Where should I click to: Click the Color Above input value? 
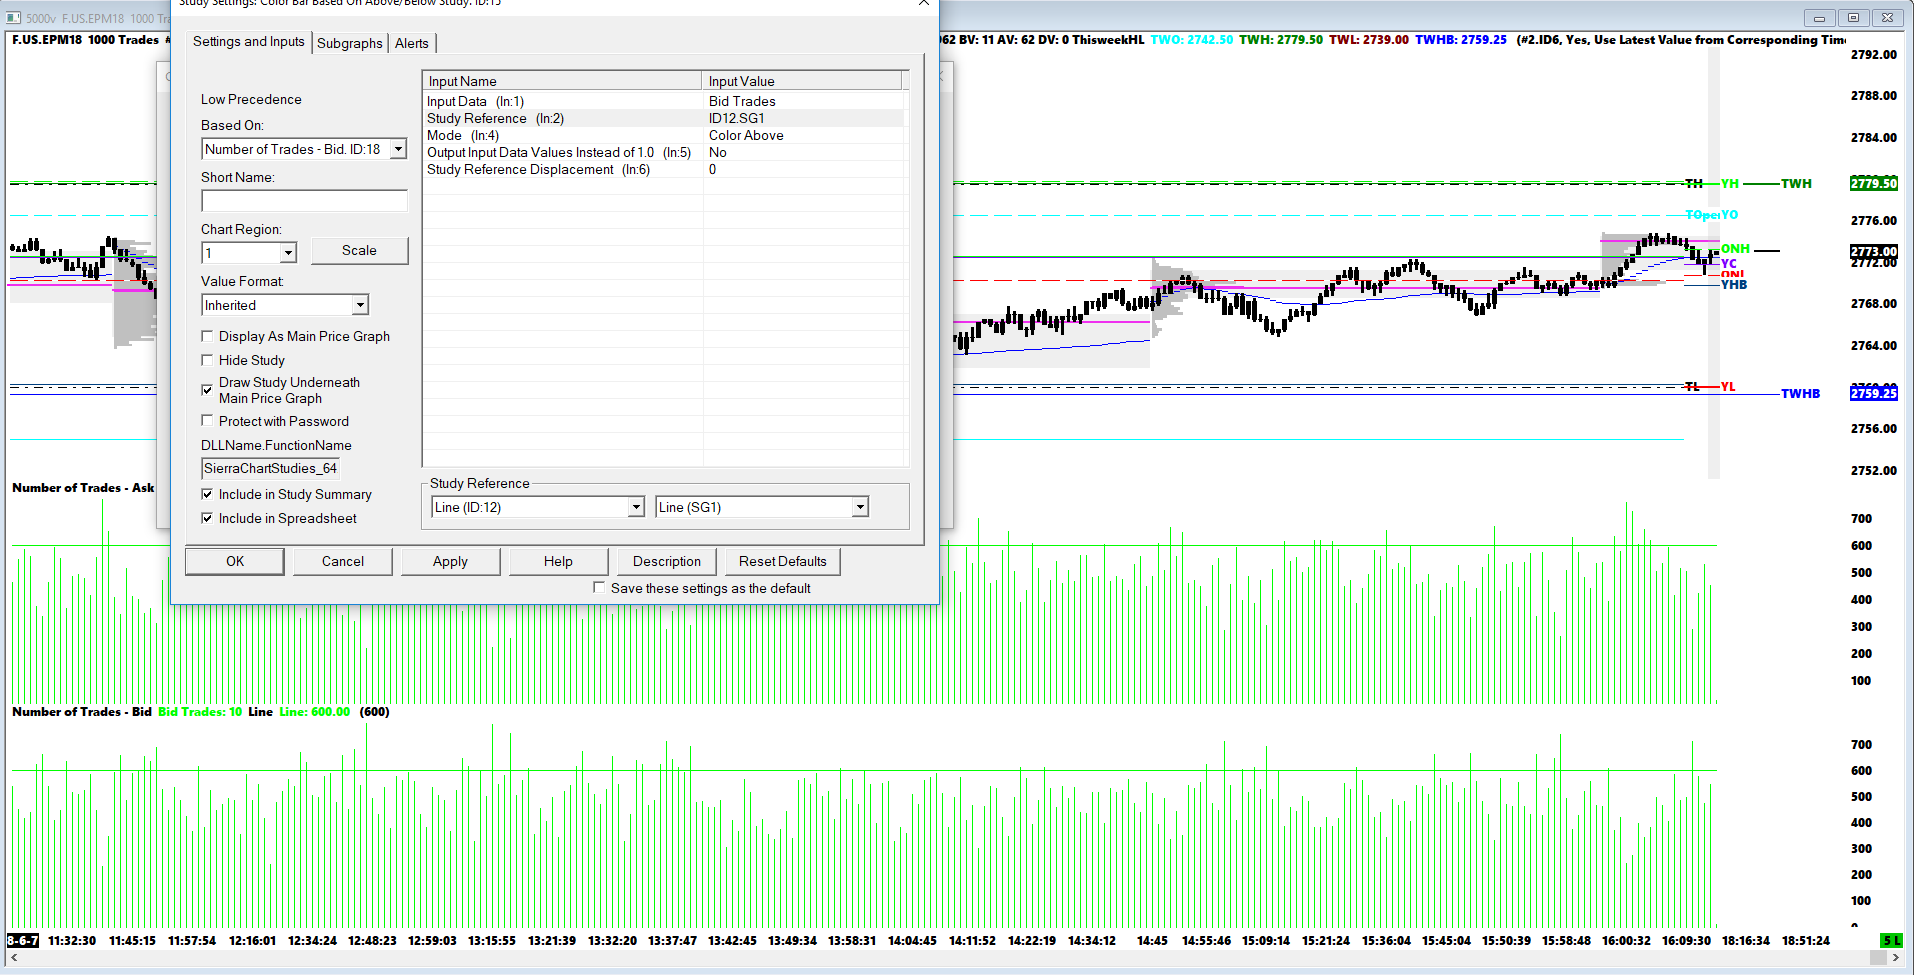click(746, 135)
